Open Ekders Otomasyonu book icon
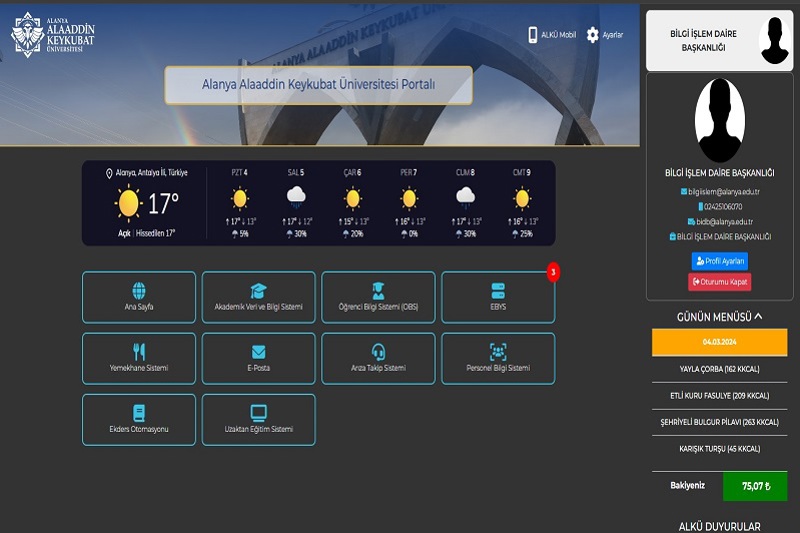Viewport: 800px width, 533px height. pyautogui.click(x=139, y=413)
